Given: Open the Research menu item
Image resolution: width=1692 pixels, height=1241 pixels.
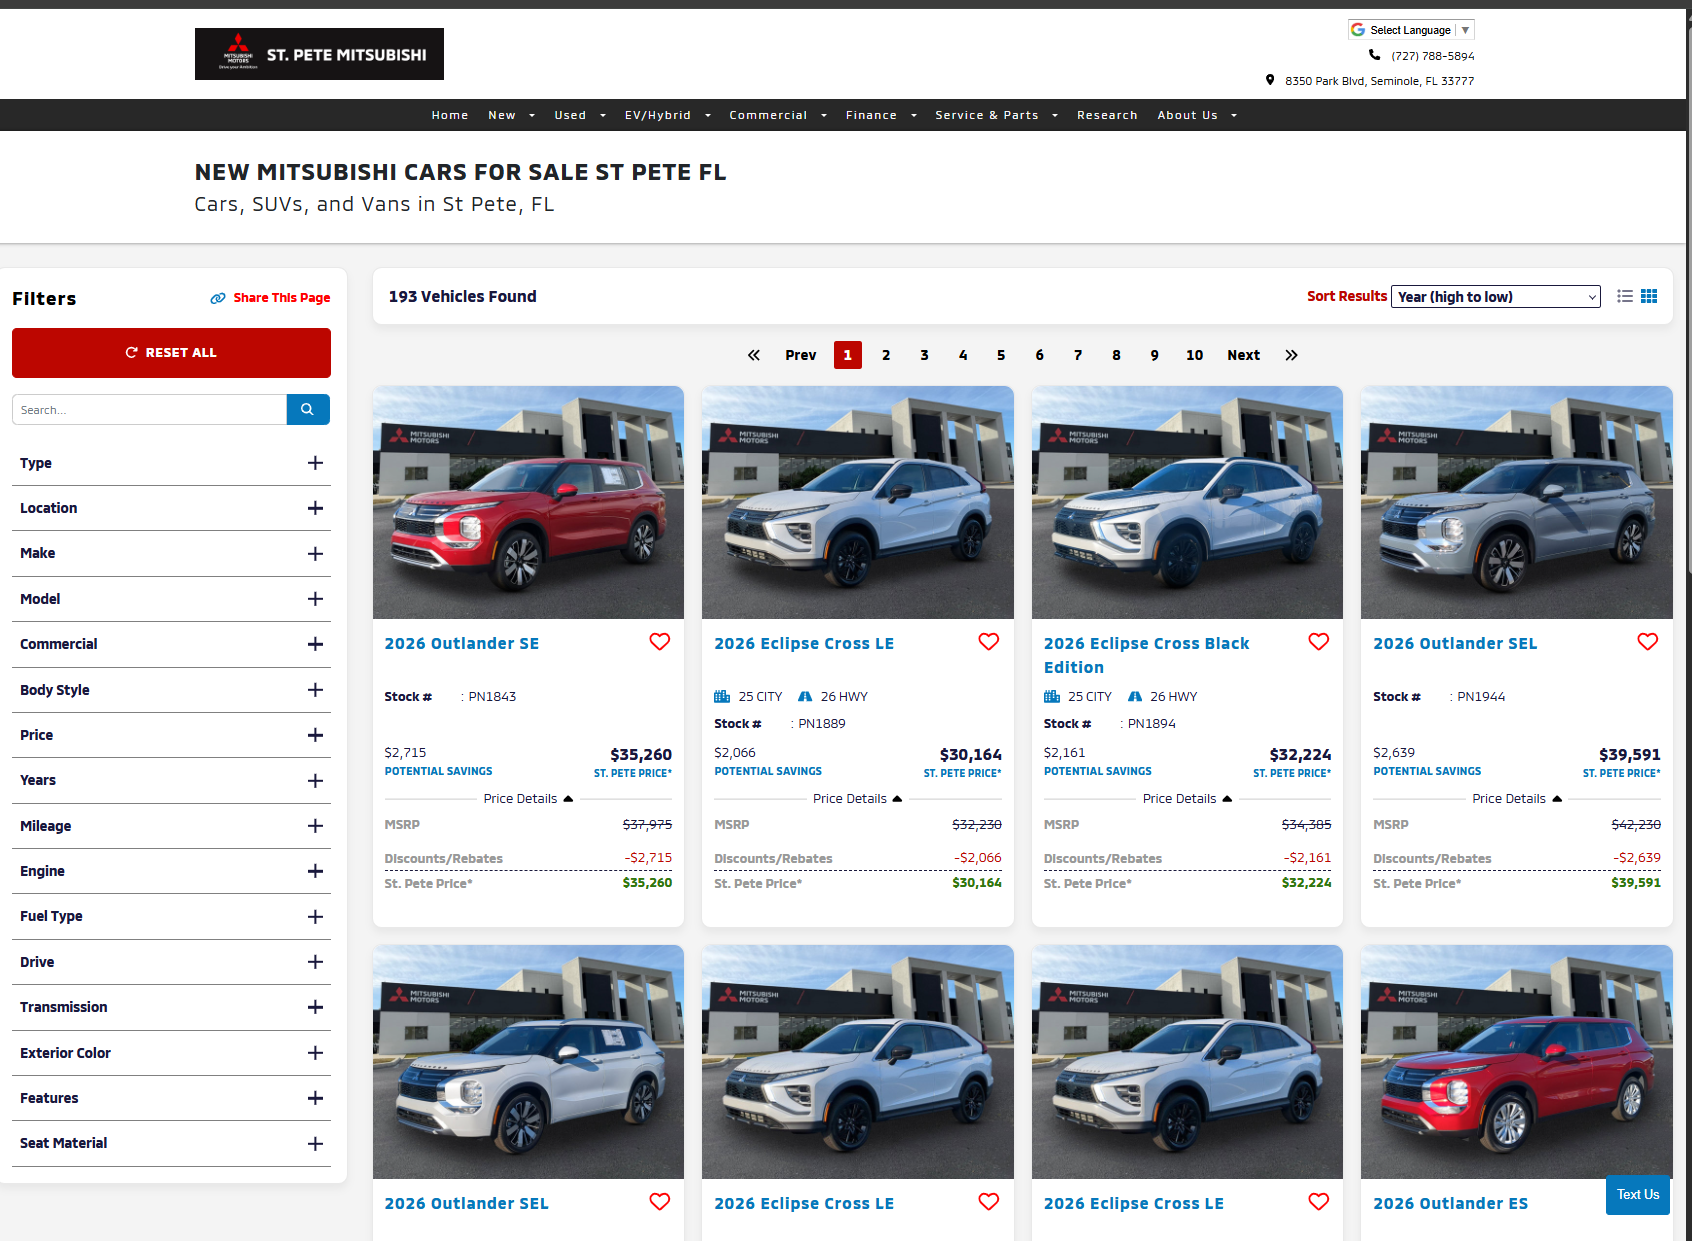Looking at the screenshot, I should [x=1107, y=115].
